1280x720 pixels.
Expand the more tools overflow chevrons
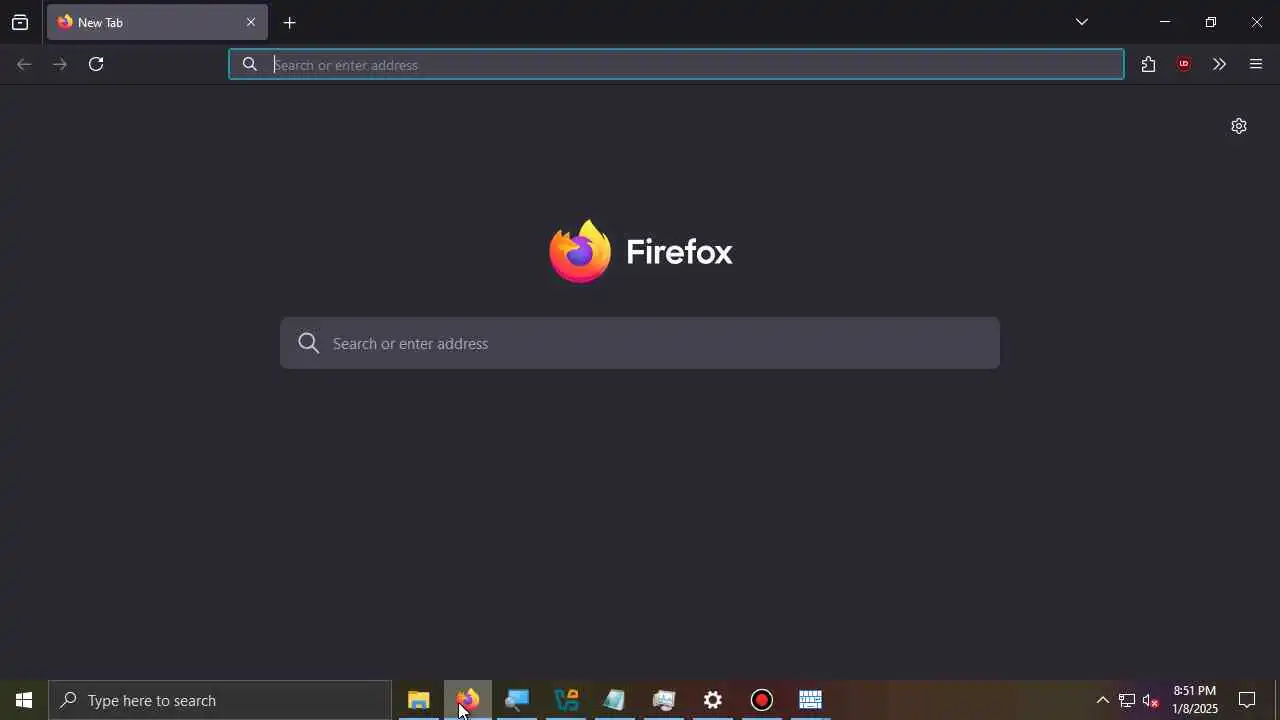[1219, 64]
